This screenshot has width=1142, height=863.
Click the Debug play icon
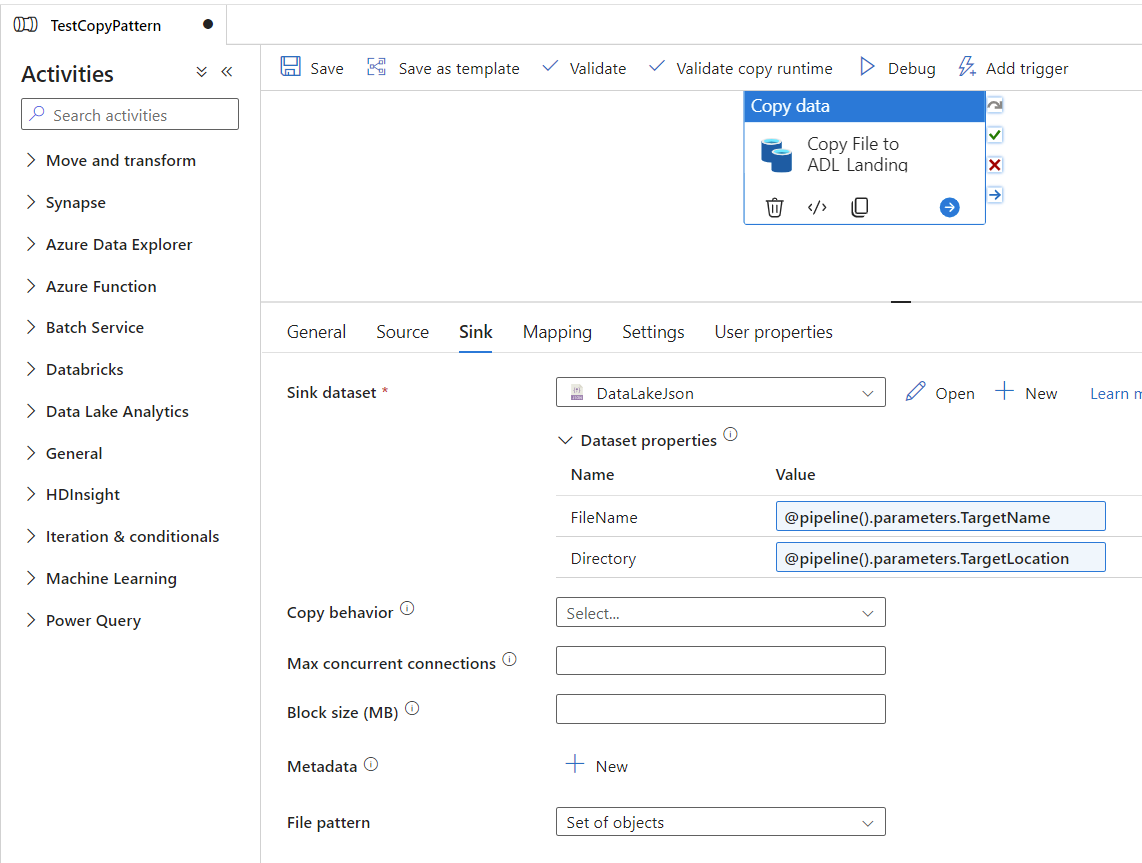pyautogui.click(x=867, y=67)
